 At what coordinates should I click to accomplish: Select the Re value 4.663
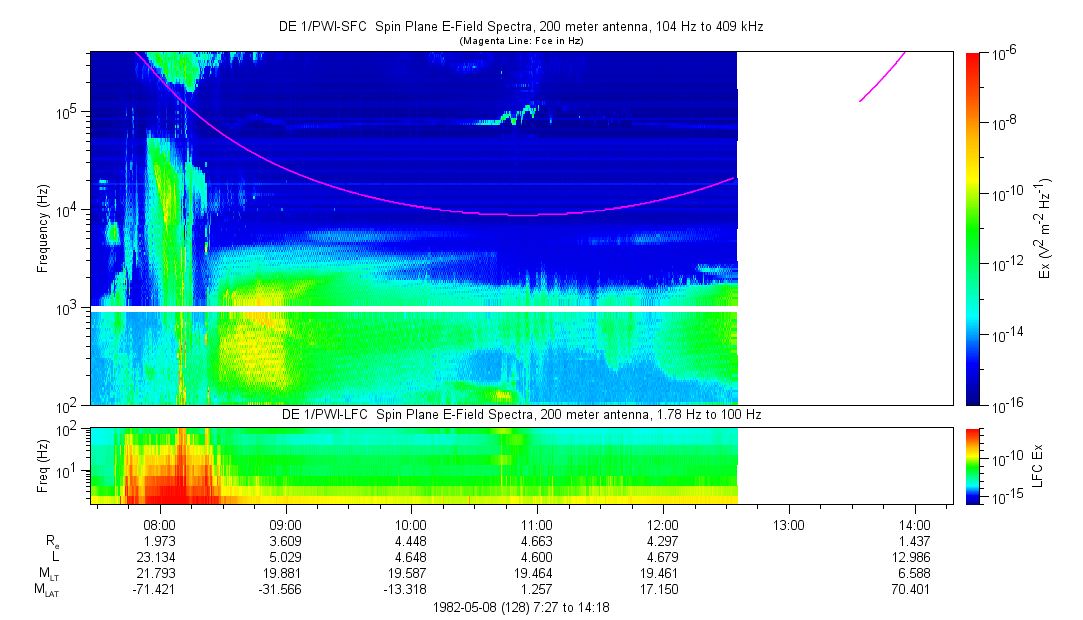point(537,540)
